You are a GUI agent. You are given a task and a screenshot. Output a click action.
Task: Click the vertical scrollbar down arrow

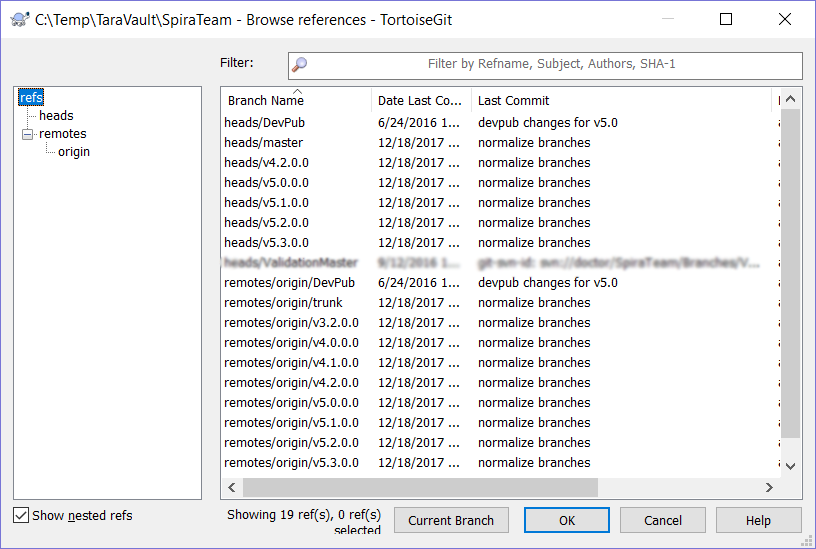click(x=790, y=466)
